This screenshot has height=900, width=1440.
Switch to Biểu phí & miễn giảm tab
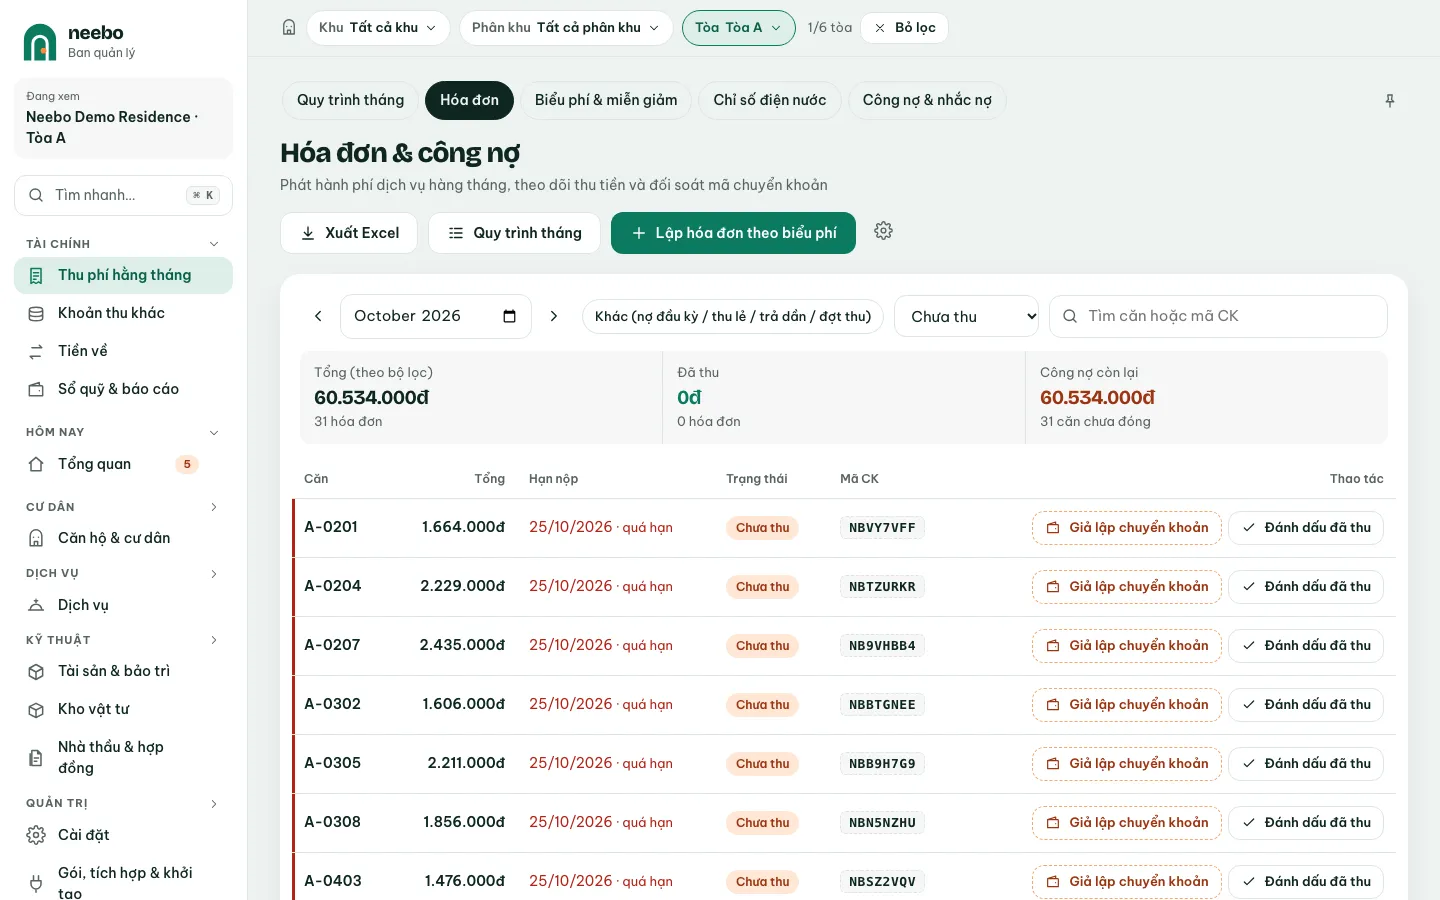[x=606, y=100]
